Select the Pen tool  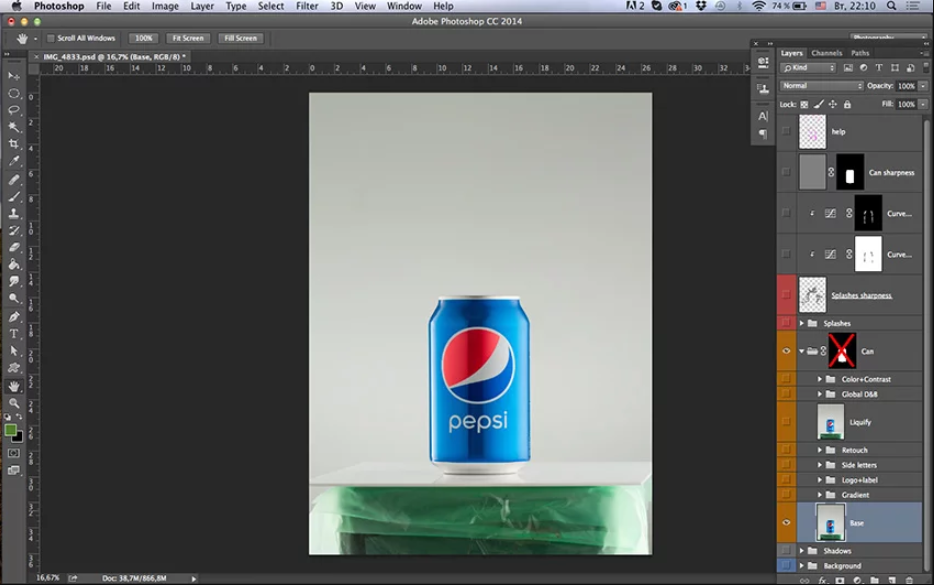[14, 317]
